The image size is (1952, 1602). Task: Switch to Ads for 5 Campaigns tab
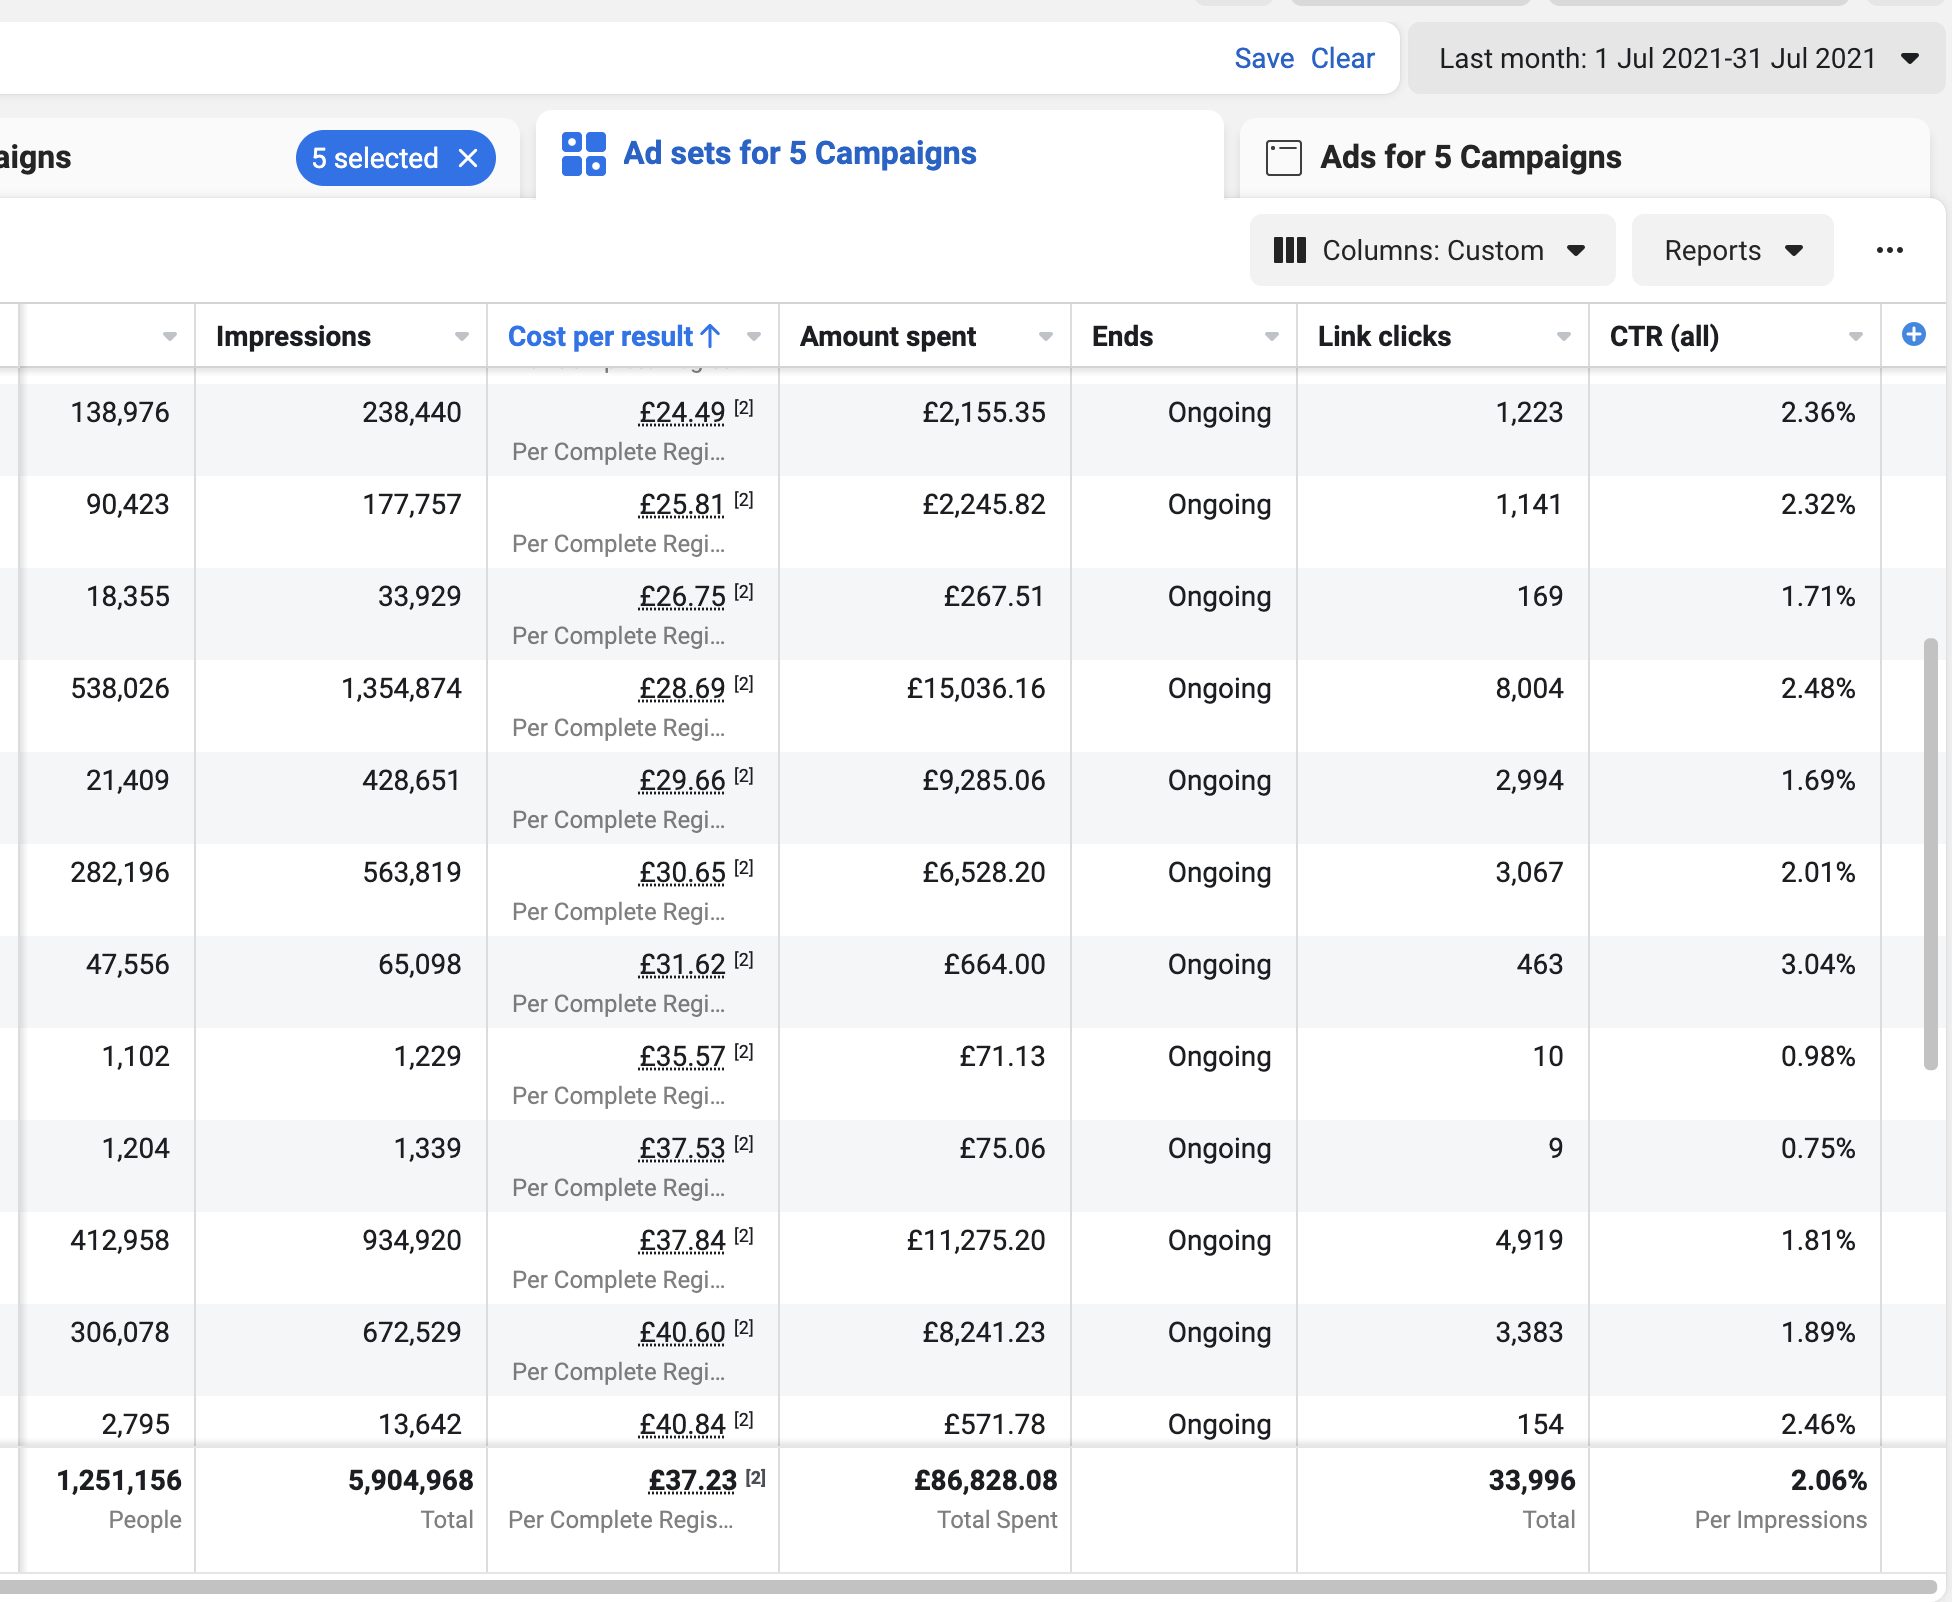coord(1470,158)
